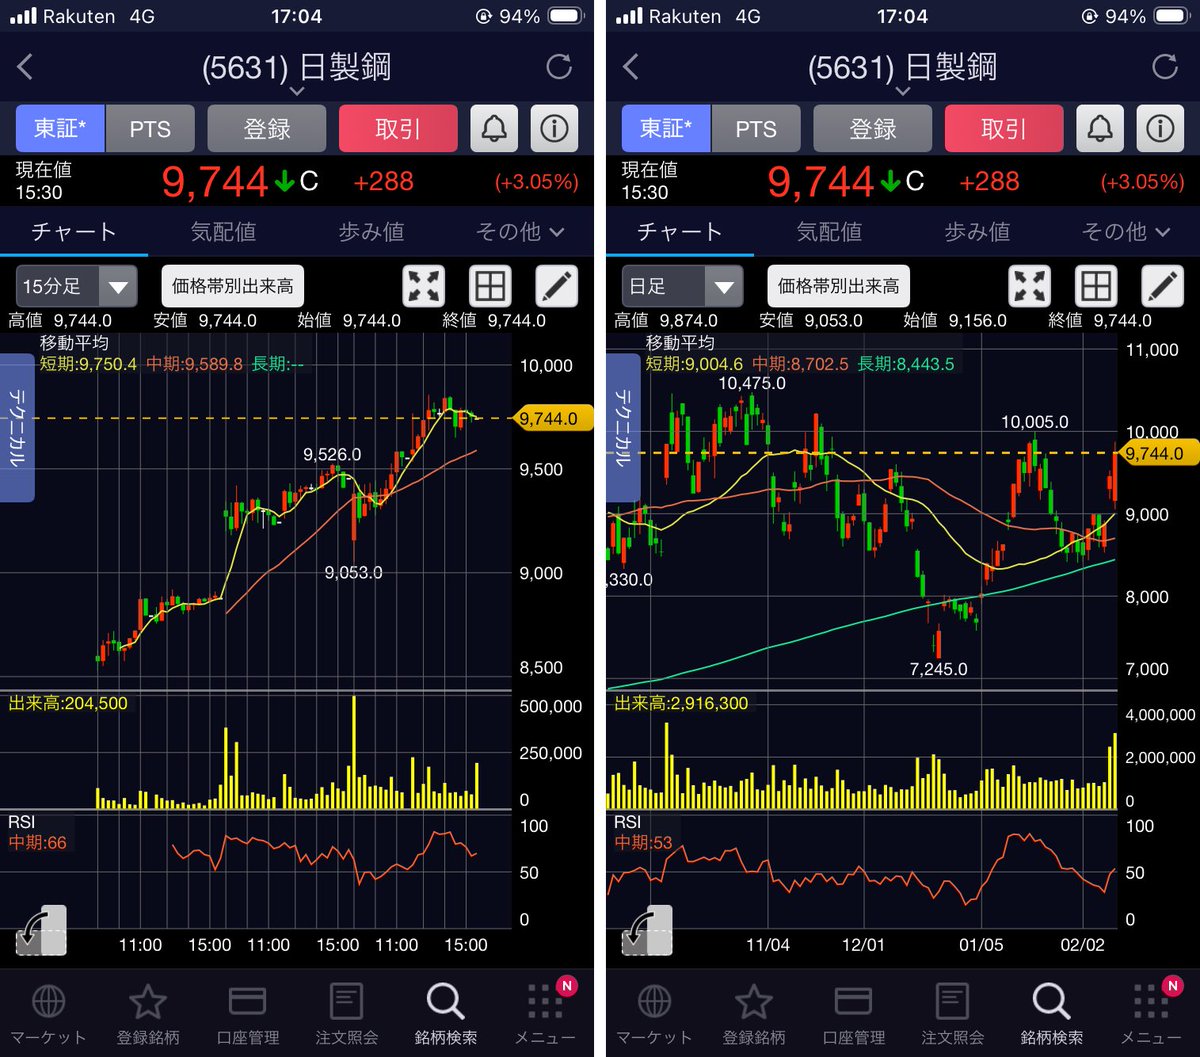
Task: Select チャート tab on left screen
Action: (x=74, y=232)
